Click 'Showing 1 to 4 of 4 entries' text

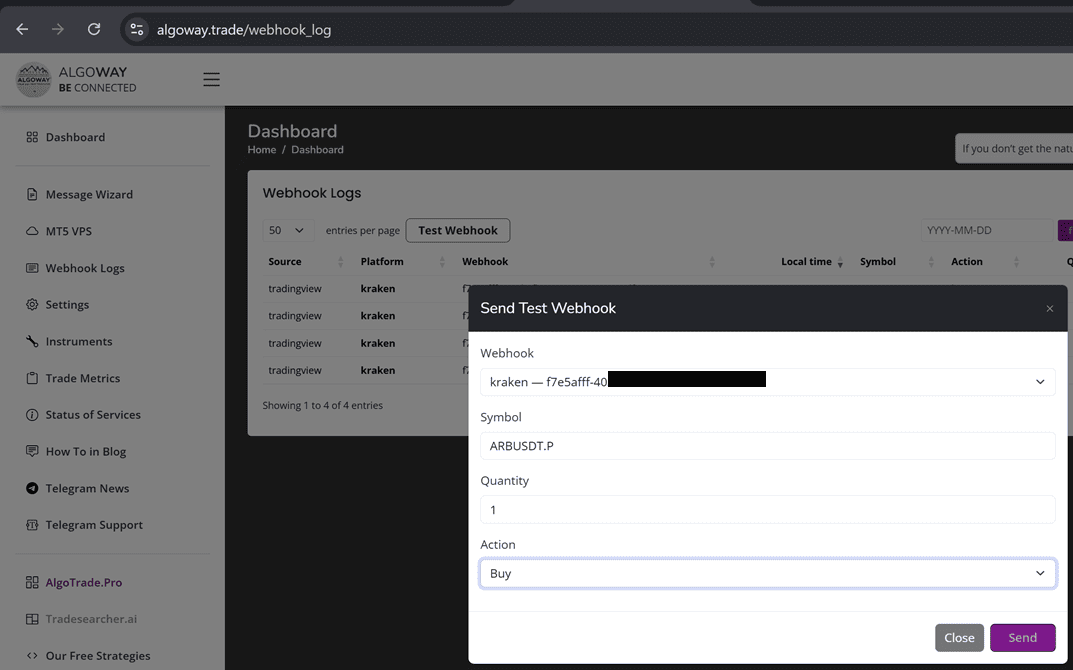click(322, 405)
